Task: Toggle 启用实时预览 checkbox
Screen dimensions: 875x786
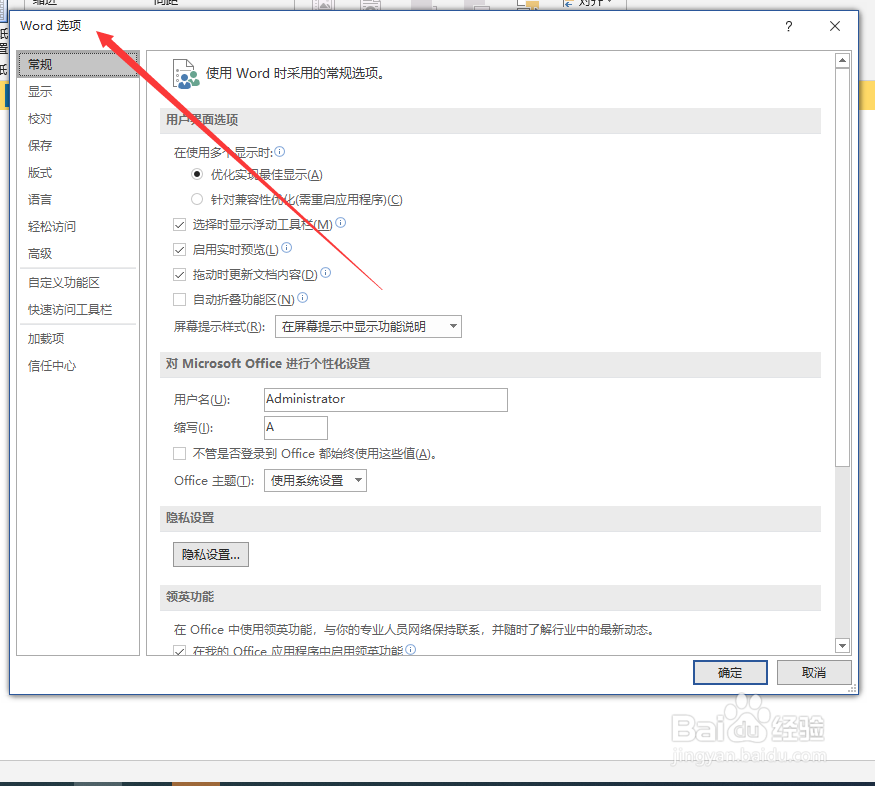Action: 180,250
